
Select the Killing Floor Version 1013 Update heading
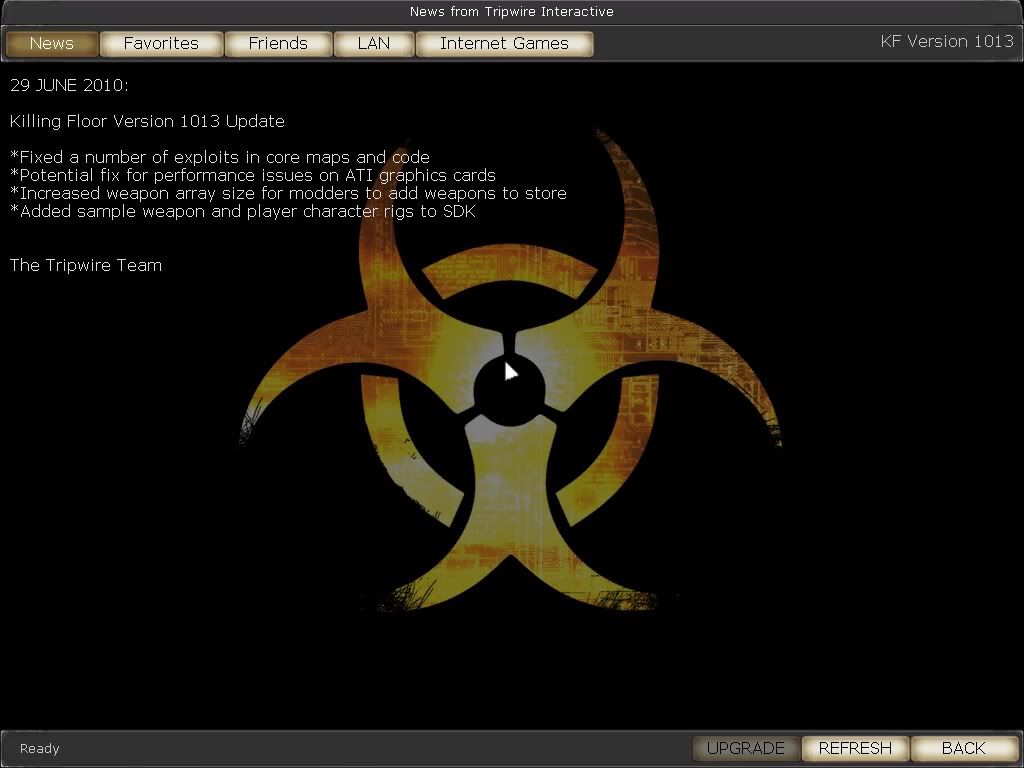(x=147, y=121)
